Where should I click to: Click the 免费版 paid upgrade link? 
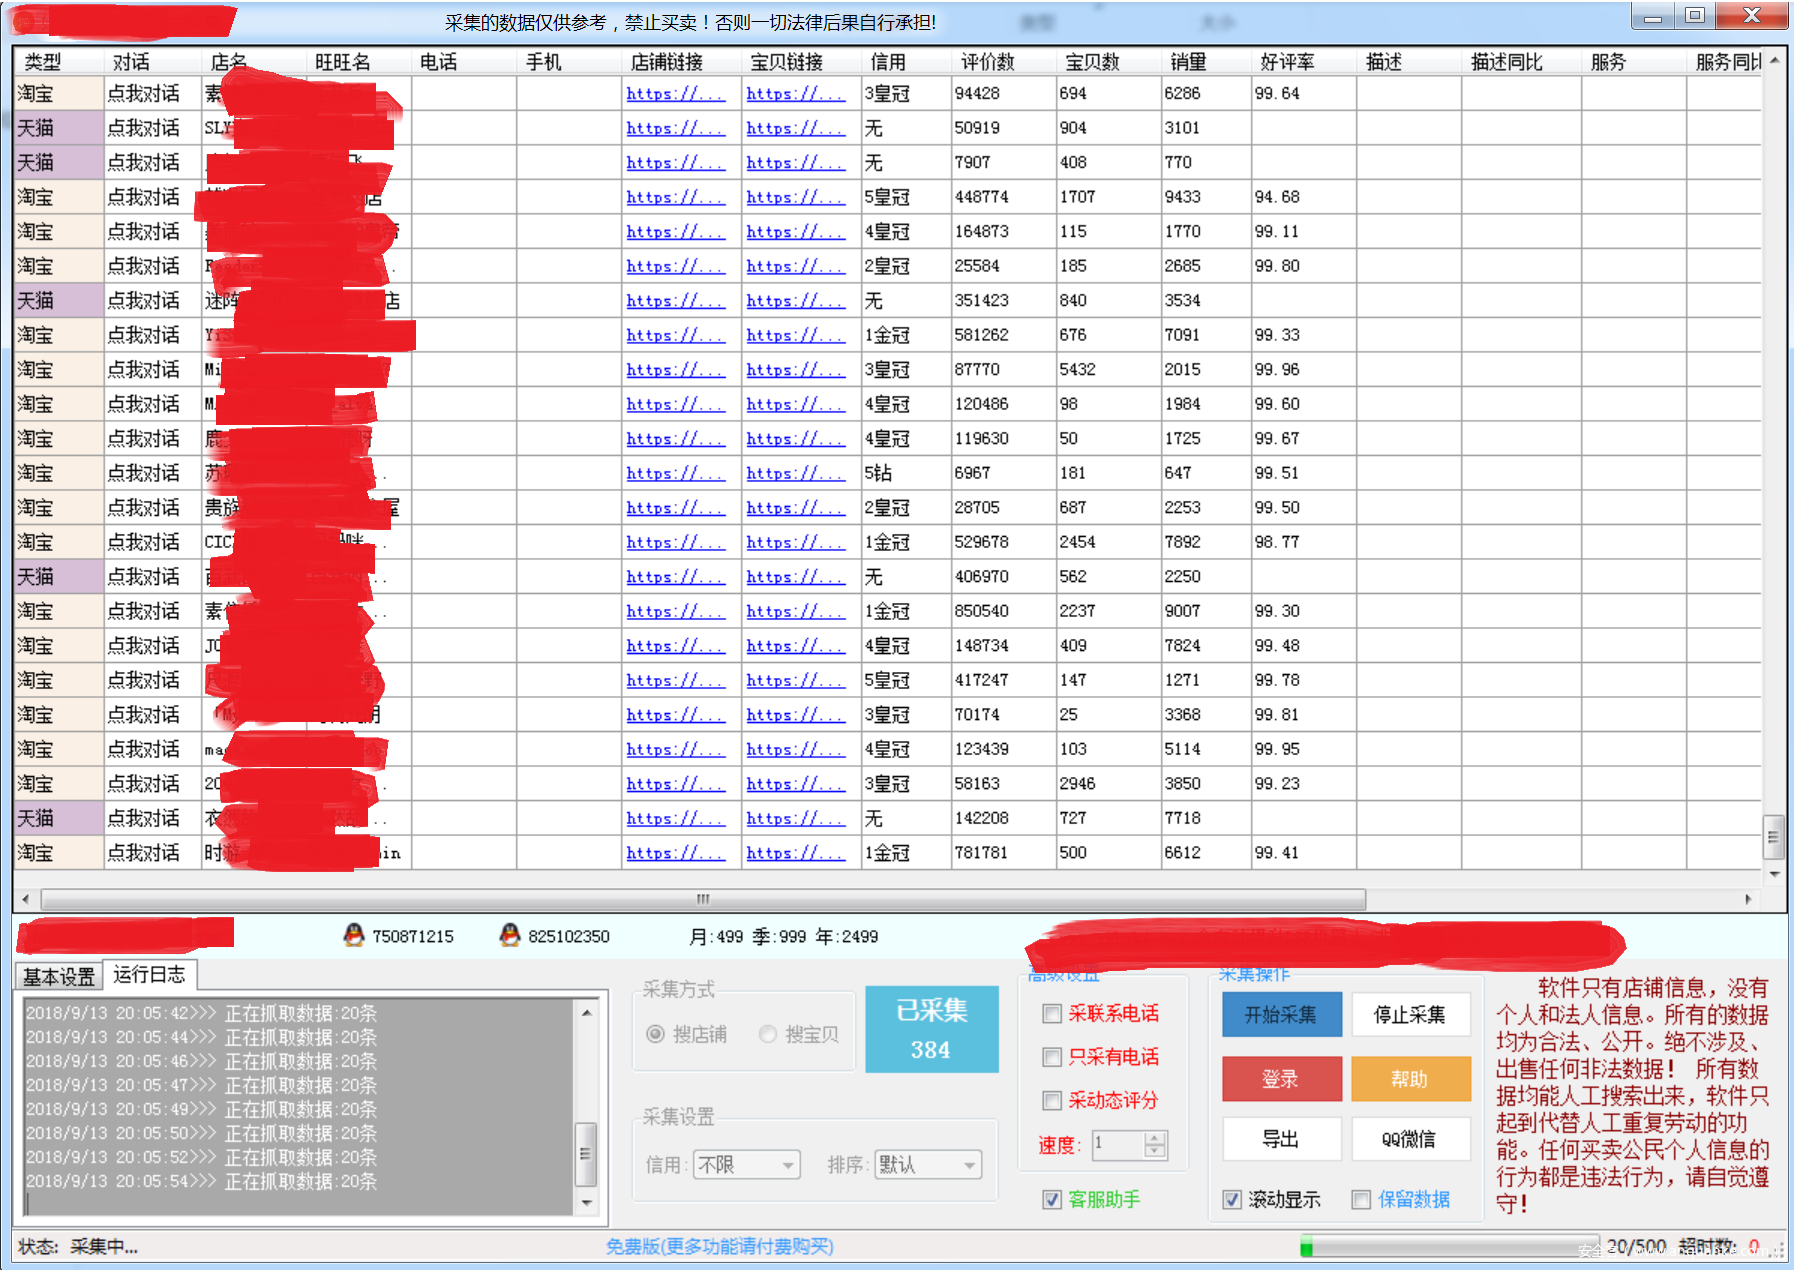coord(719,1246)
